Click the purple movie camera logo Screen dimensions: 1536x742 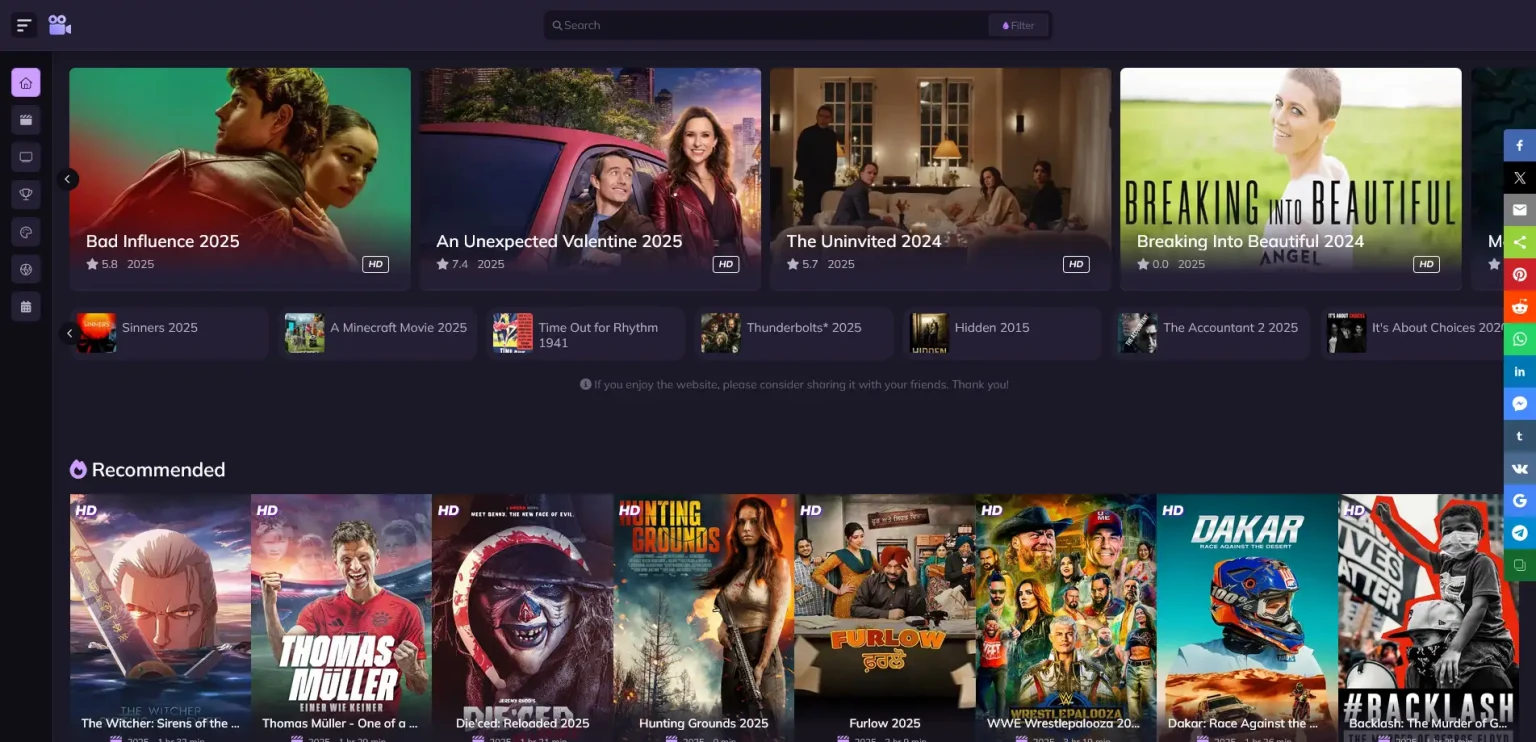coord(60,25)
